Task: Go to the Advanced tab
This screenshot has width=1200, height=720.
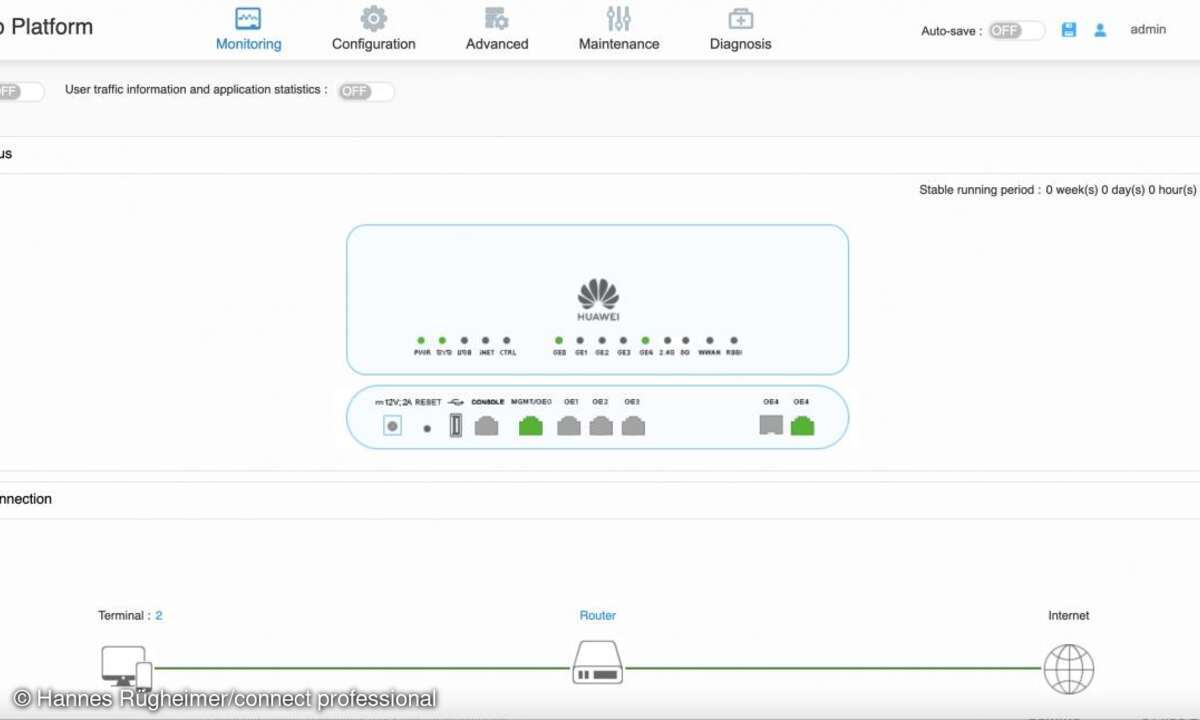Action: click(x=497, y=30)
